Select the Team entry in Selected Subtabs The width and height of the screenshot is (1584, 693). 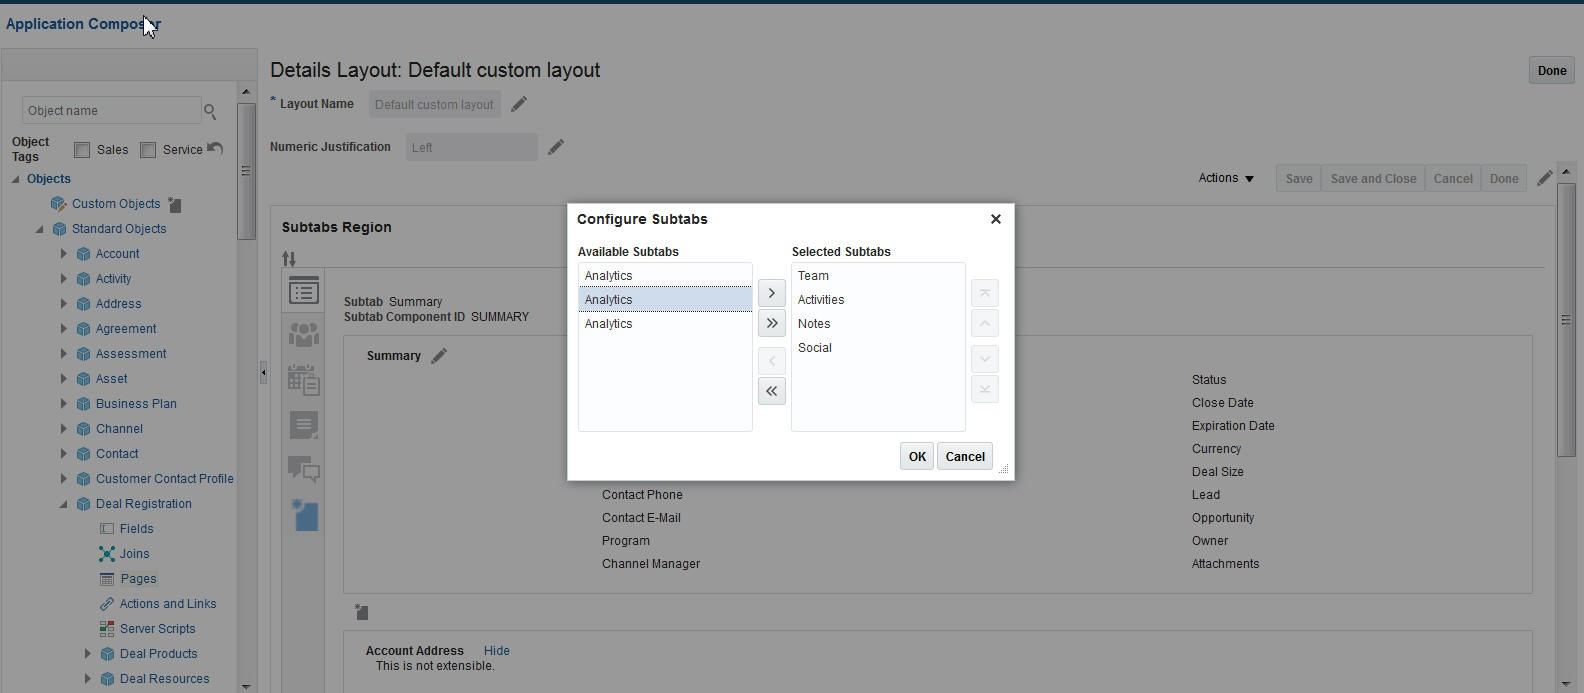[x=813, y=276]
